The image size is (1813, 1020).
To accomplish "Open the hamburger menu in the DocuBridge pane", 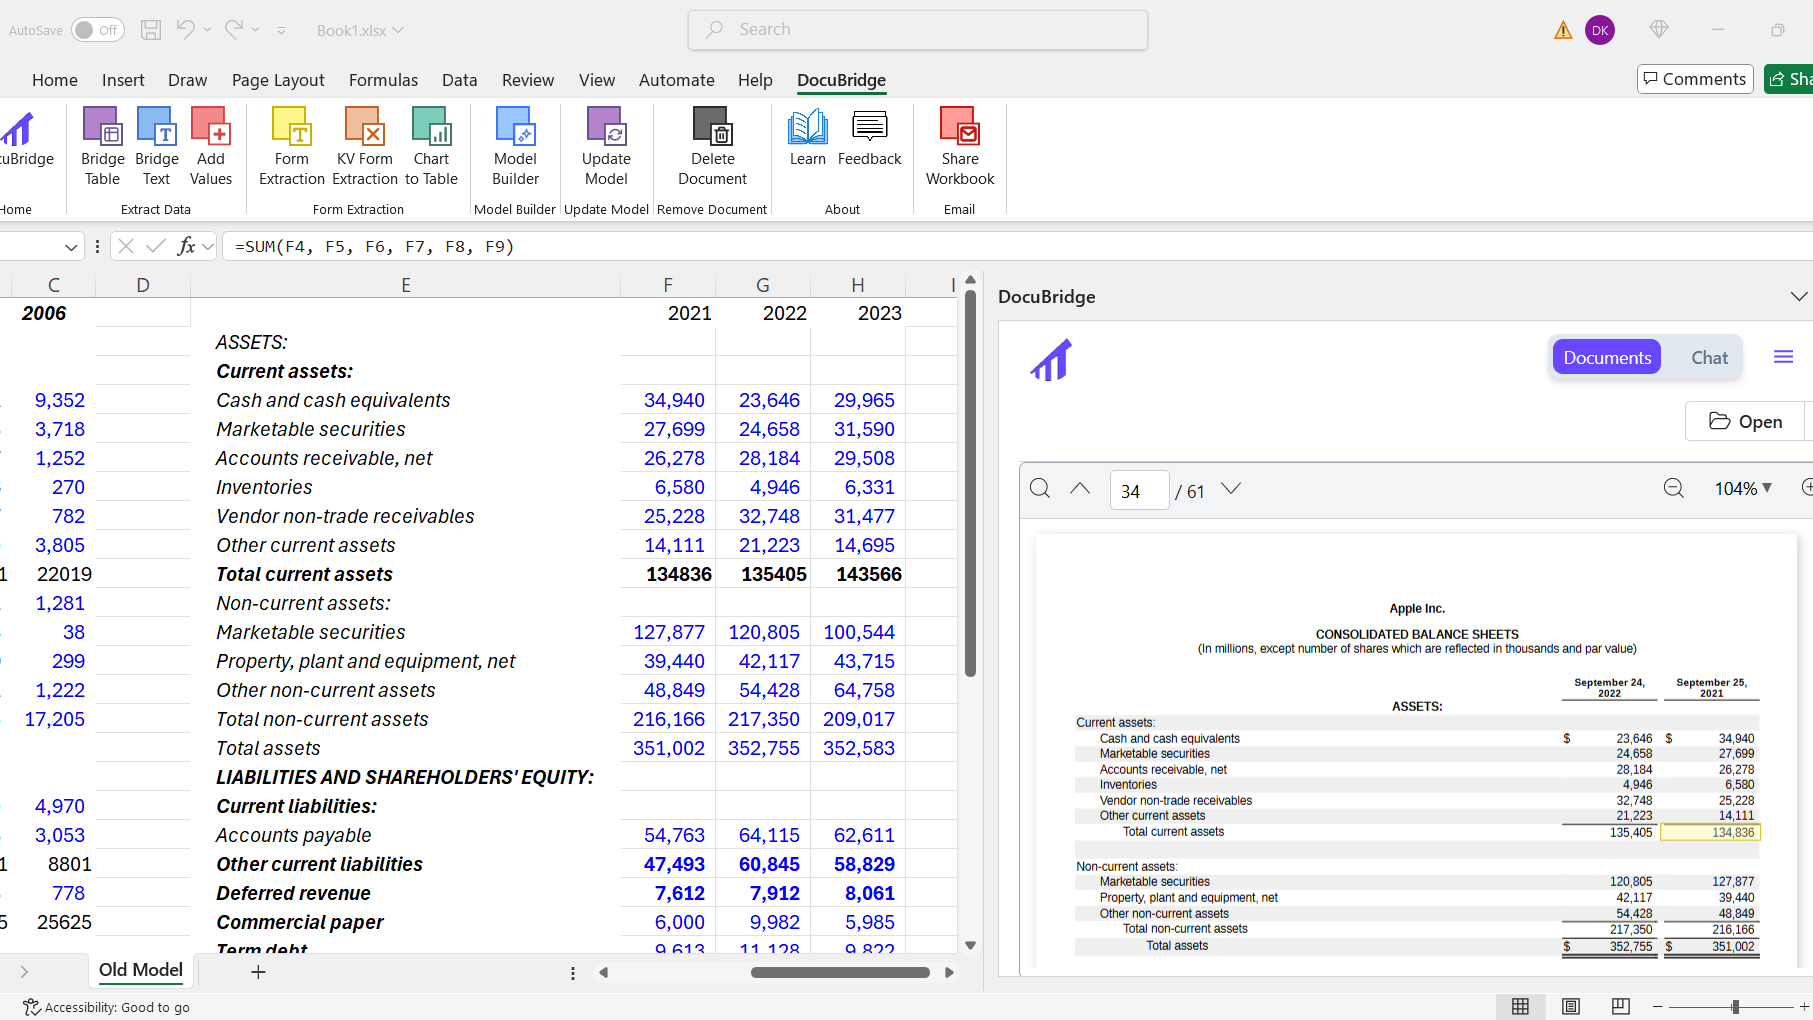I will pyautogui.click(x=1783, y=357).
